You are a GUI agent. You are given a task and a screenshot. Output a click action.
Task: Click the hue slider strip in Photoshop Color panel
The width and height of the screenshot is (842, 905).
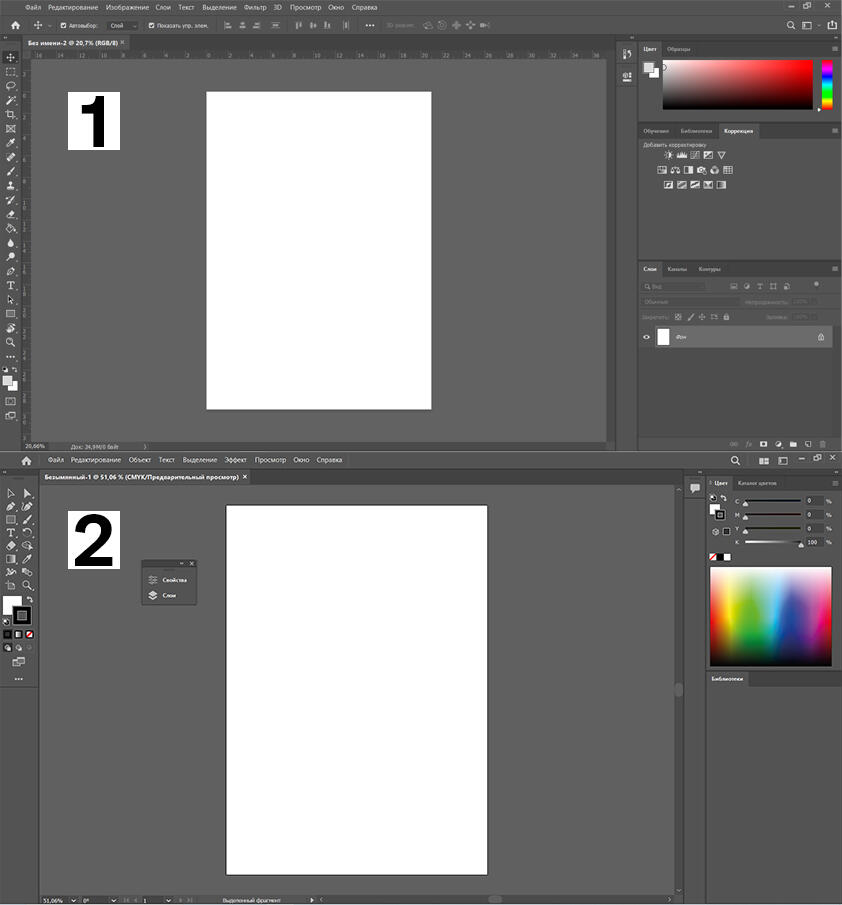tap(827, 84)
